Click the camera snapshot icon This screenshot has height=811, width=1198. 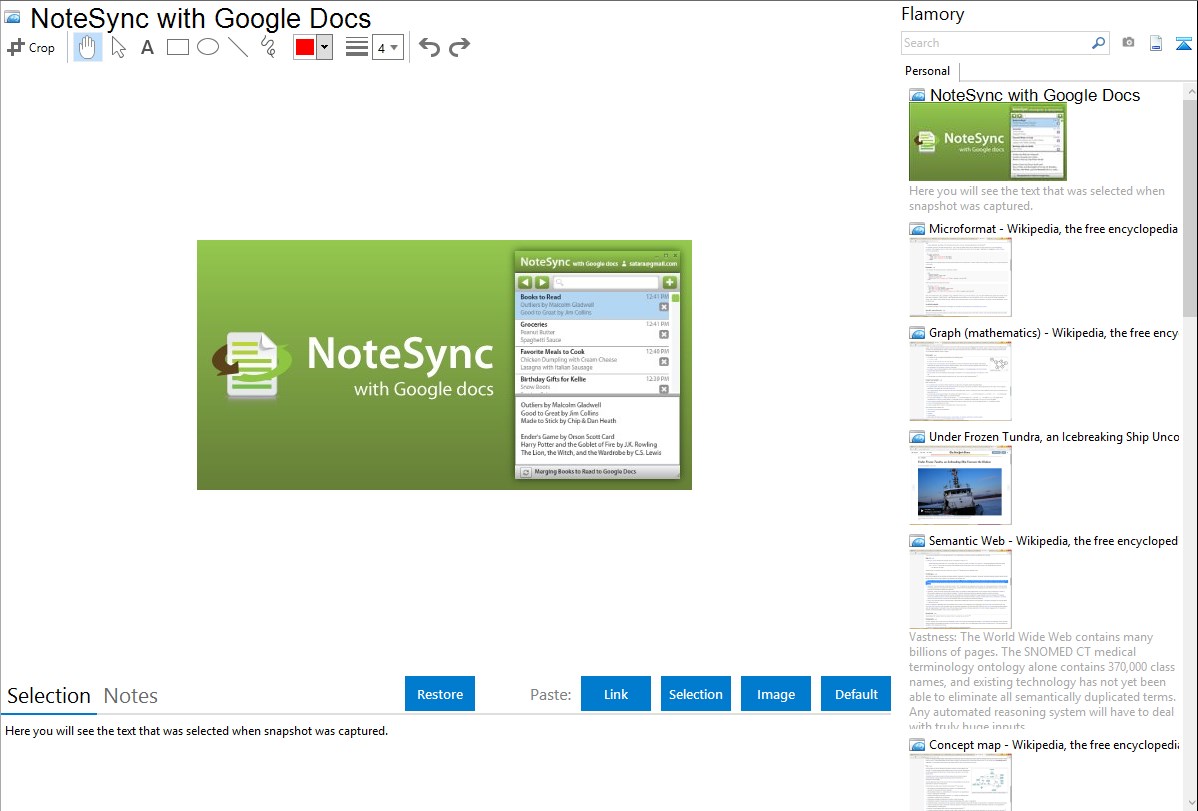pos(1128,43)
